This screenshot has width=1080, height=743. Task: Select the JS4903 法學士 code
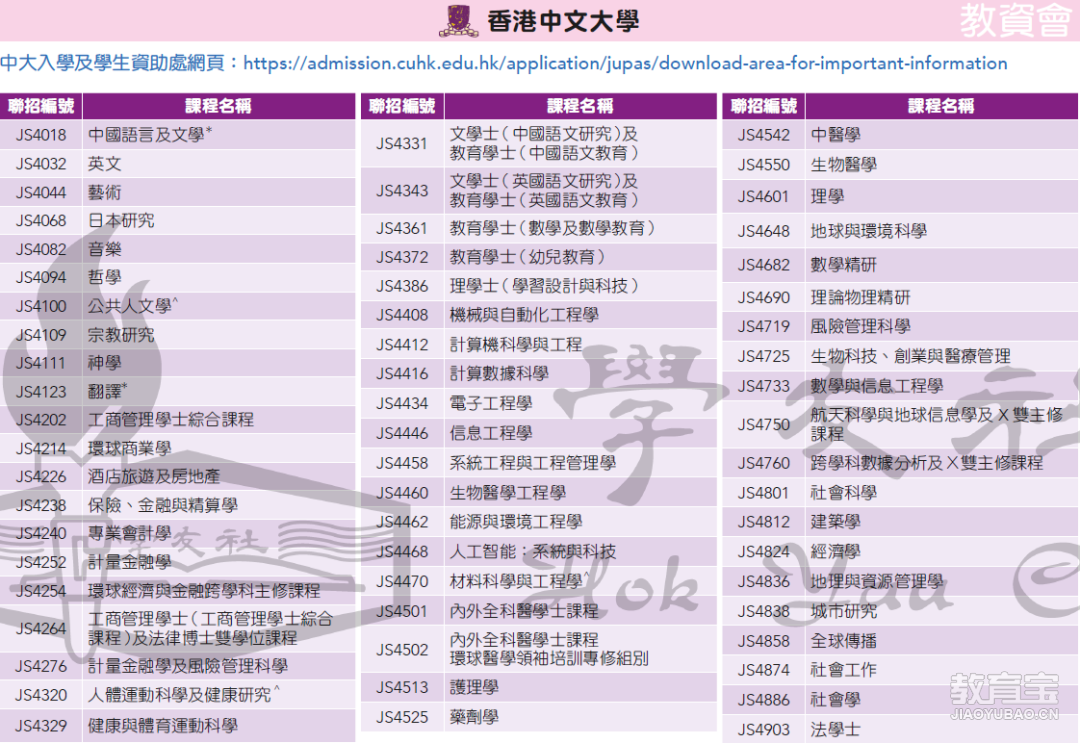pos(764,729)
